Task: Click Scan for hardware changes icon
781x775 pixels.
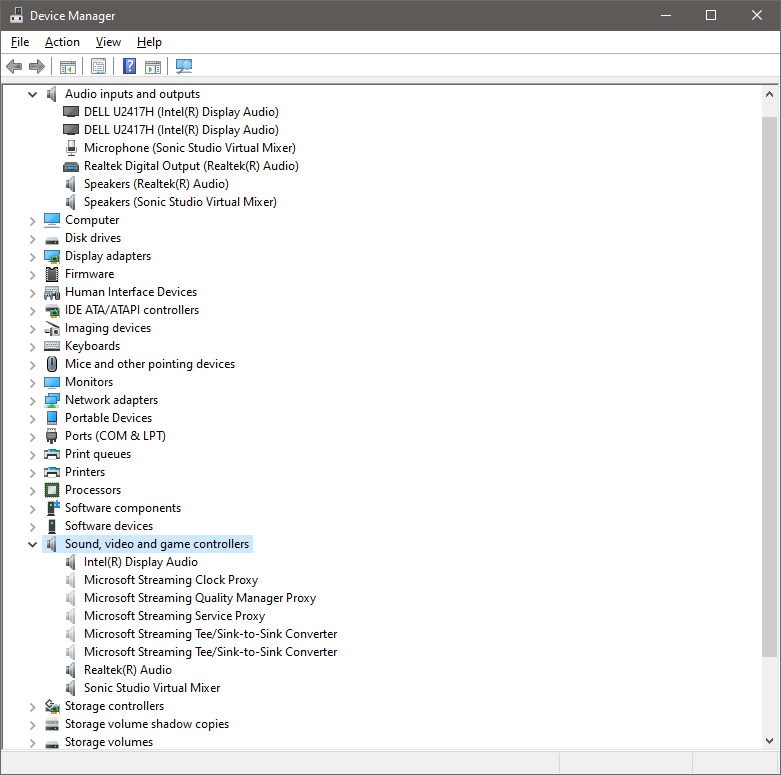Action: click(x=184, y=66)
